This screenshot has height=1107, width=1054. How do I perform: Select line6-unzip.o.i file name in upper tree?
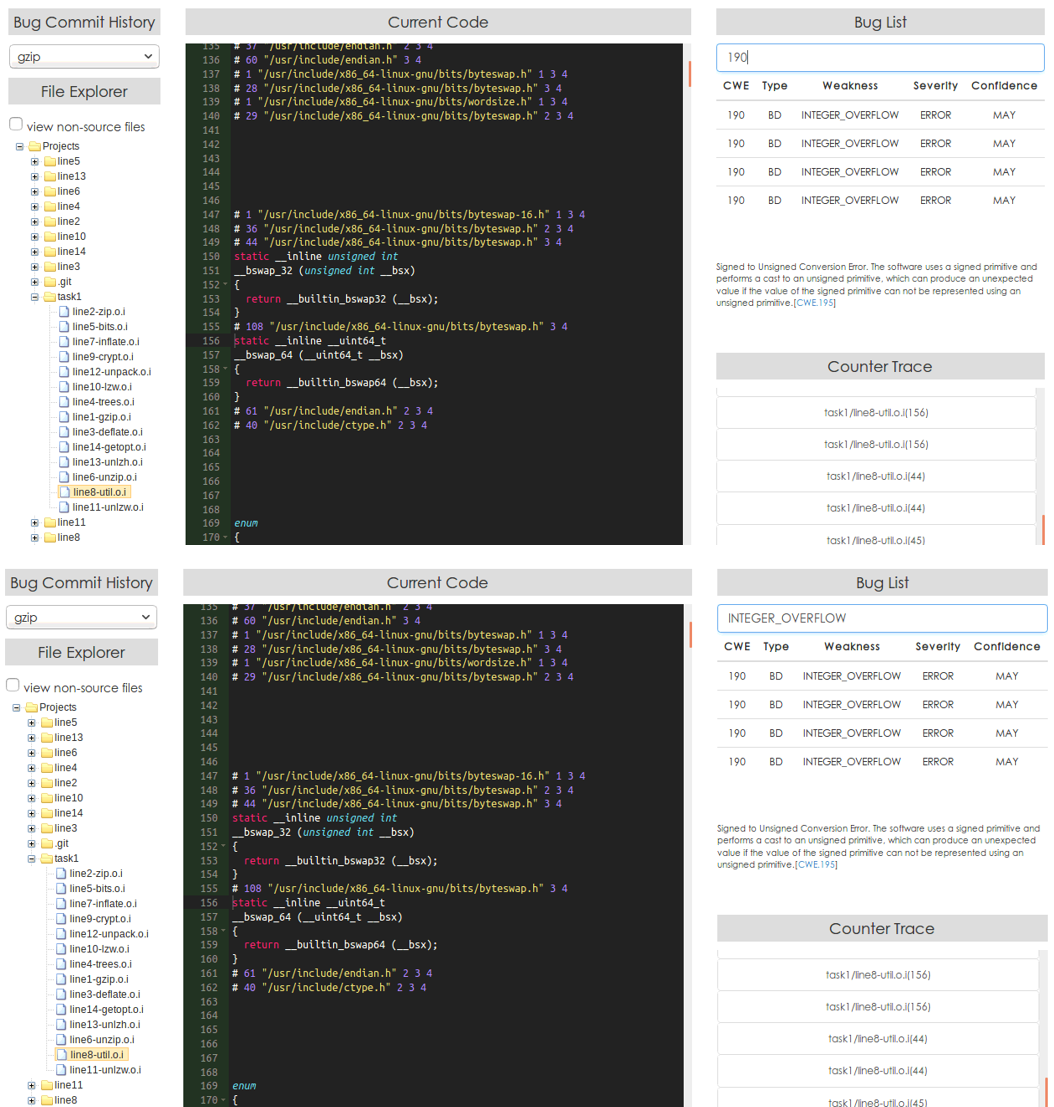pos(104,477)
